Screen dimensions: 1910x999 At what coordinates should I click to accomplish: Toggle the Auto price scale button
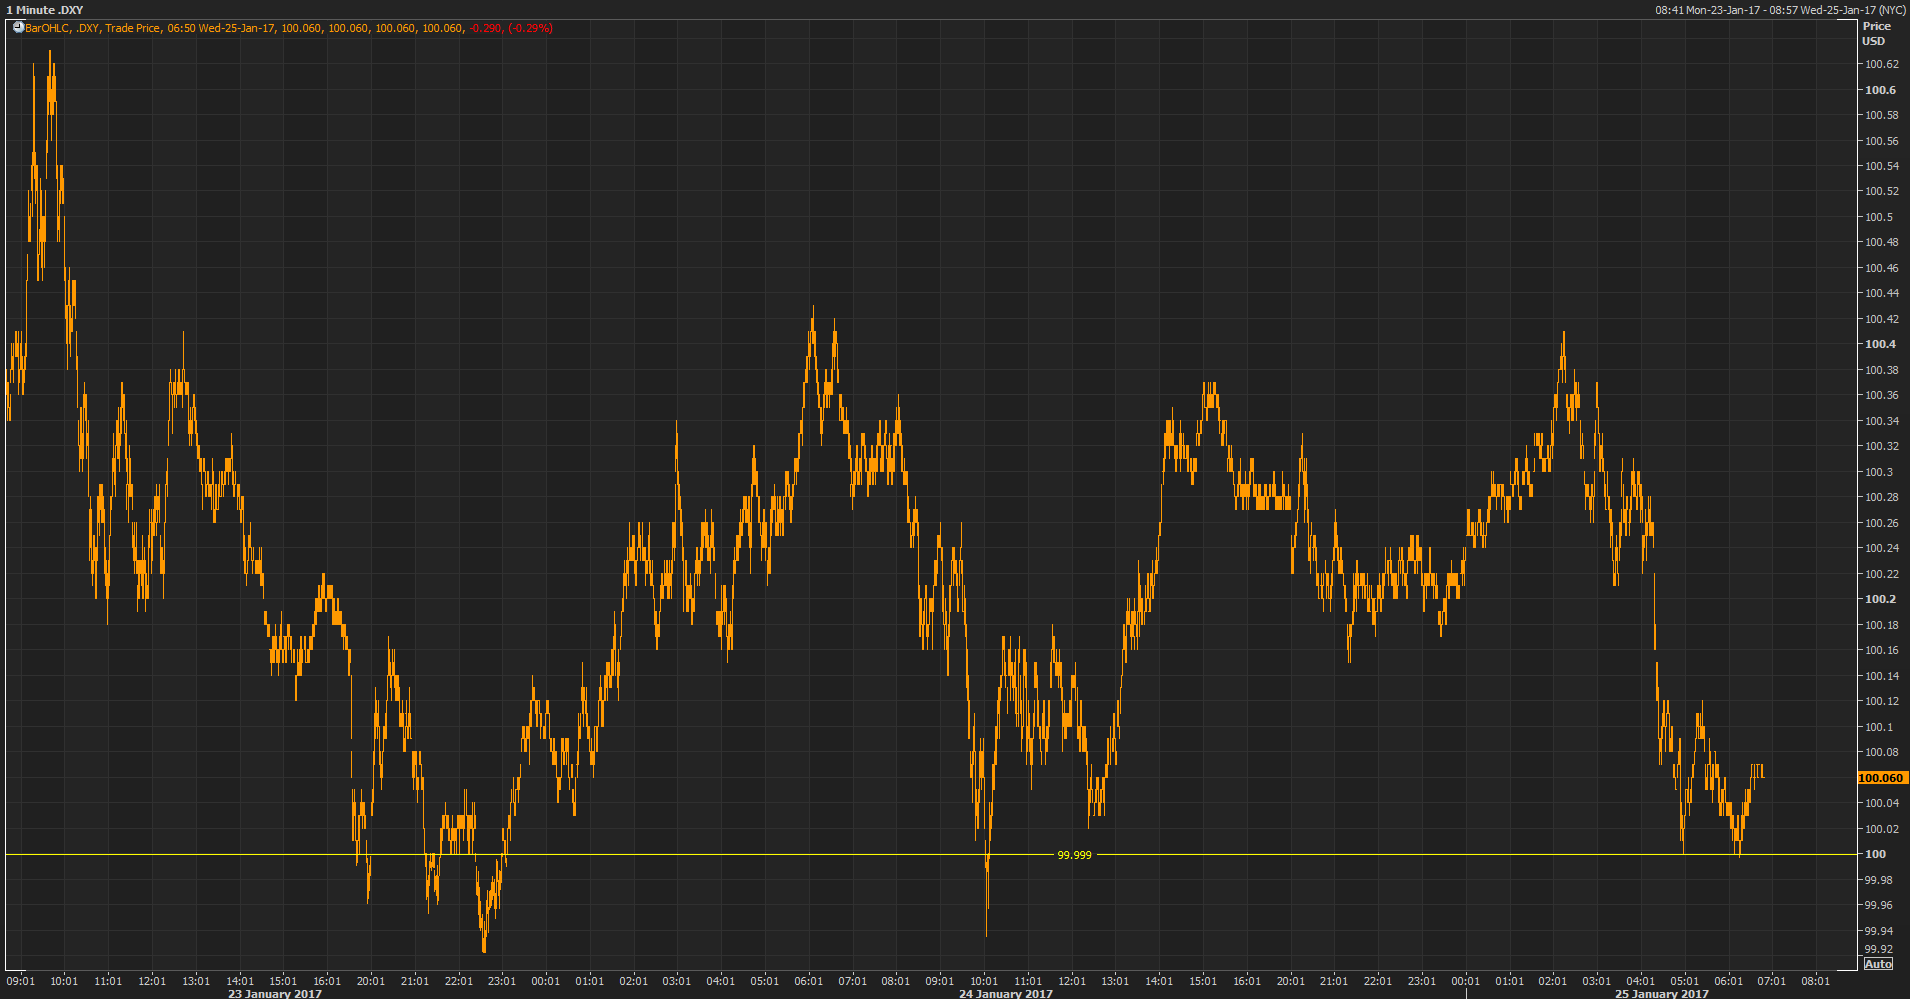1878,964
